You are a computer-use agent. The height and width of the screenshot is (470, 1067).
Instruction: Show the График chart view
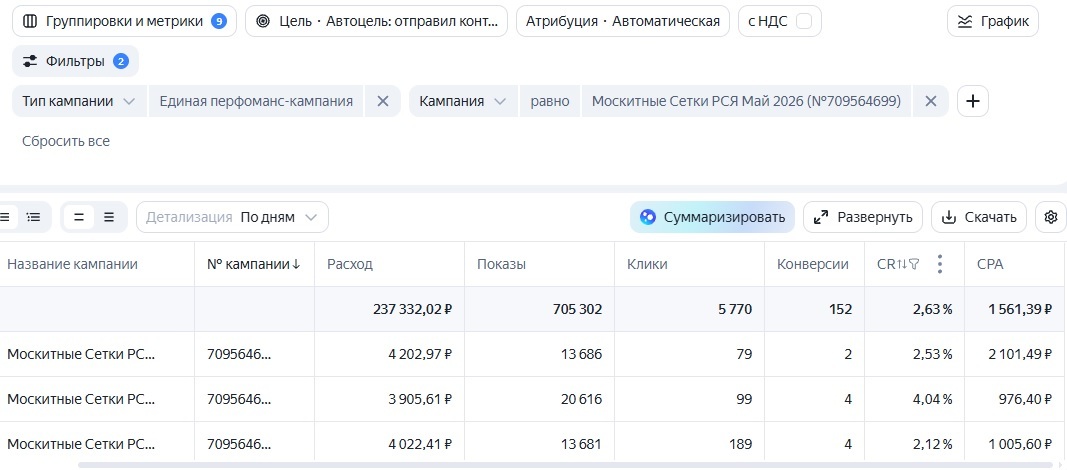(x=993, y=21)
